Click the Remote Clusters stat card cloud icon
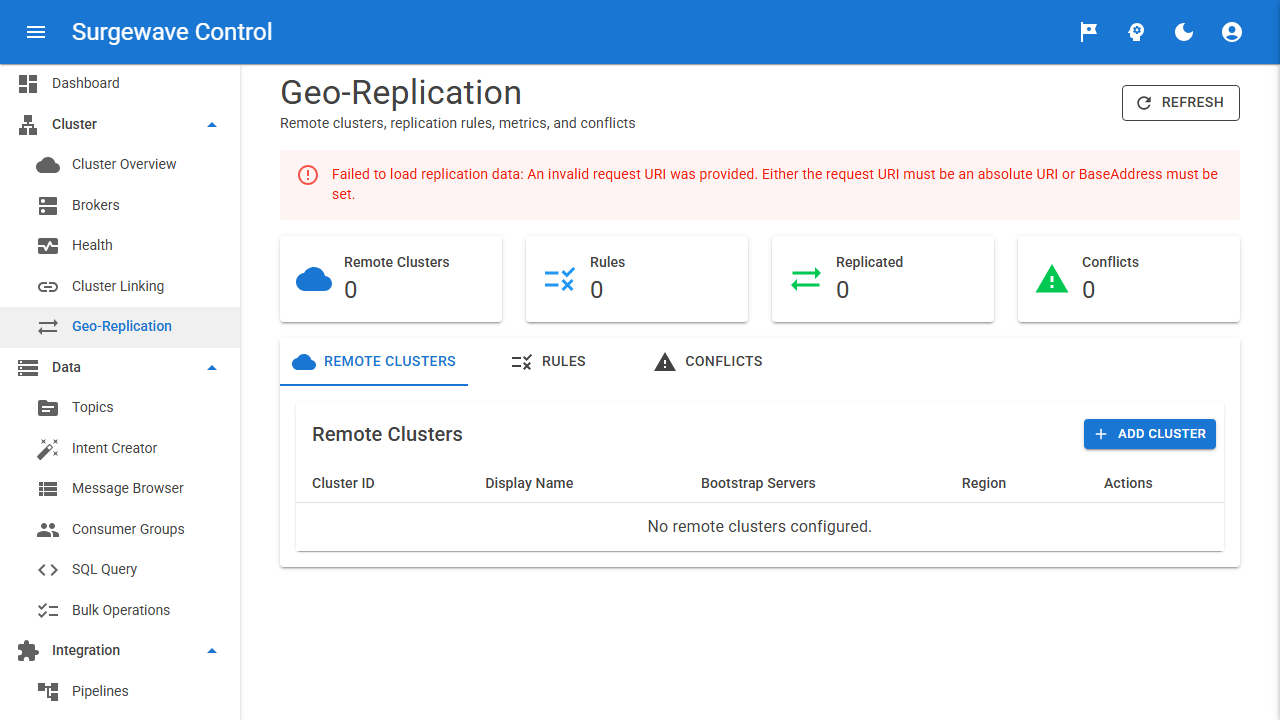This screenshot has width=1280, height=720. 314,279
